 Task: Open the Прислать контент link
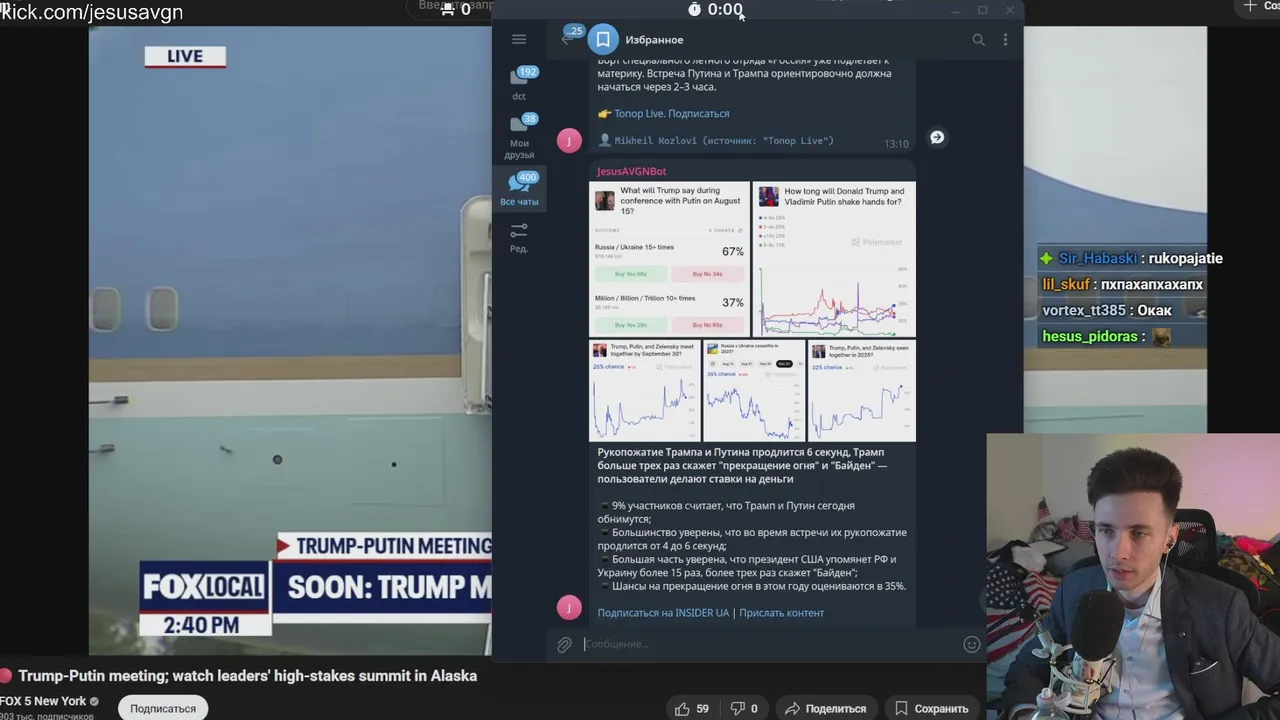[x=781, y=612]
